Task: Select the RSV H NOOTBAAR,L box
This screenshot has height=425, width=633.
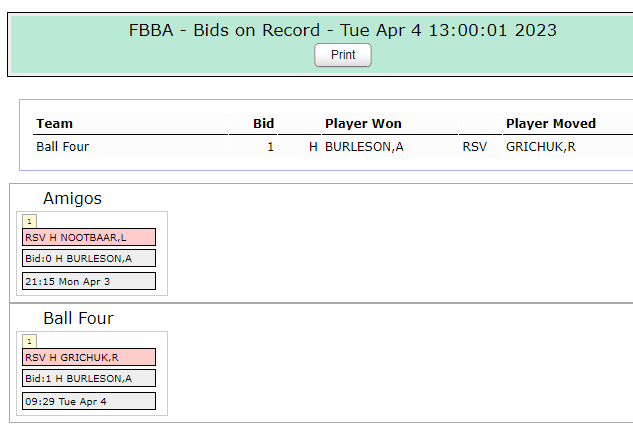Action: tap(89, 237)
